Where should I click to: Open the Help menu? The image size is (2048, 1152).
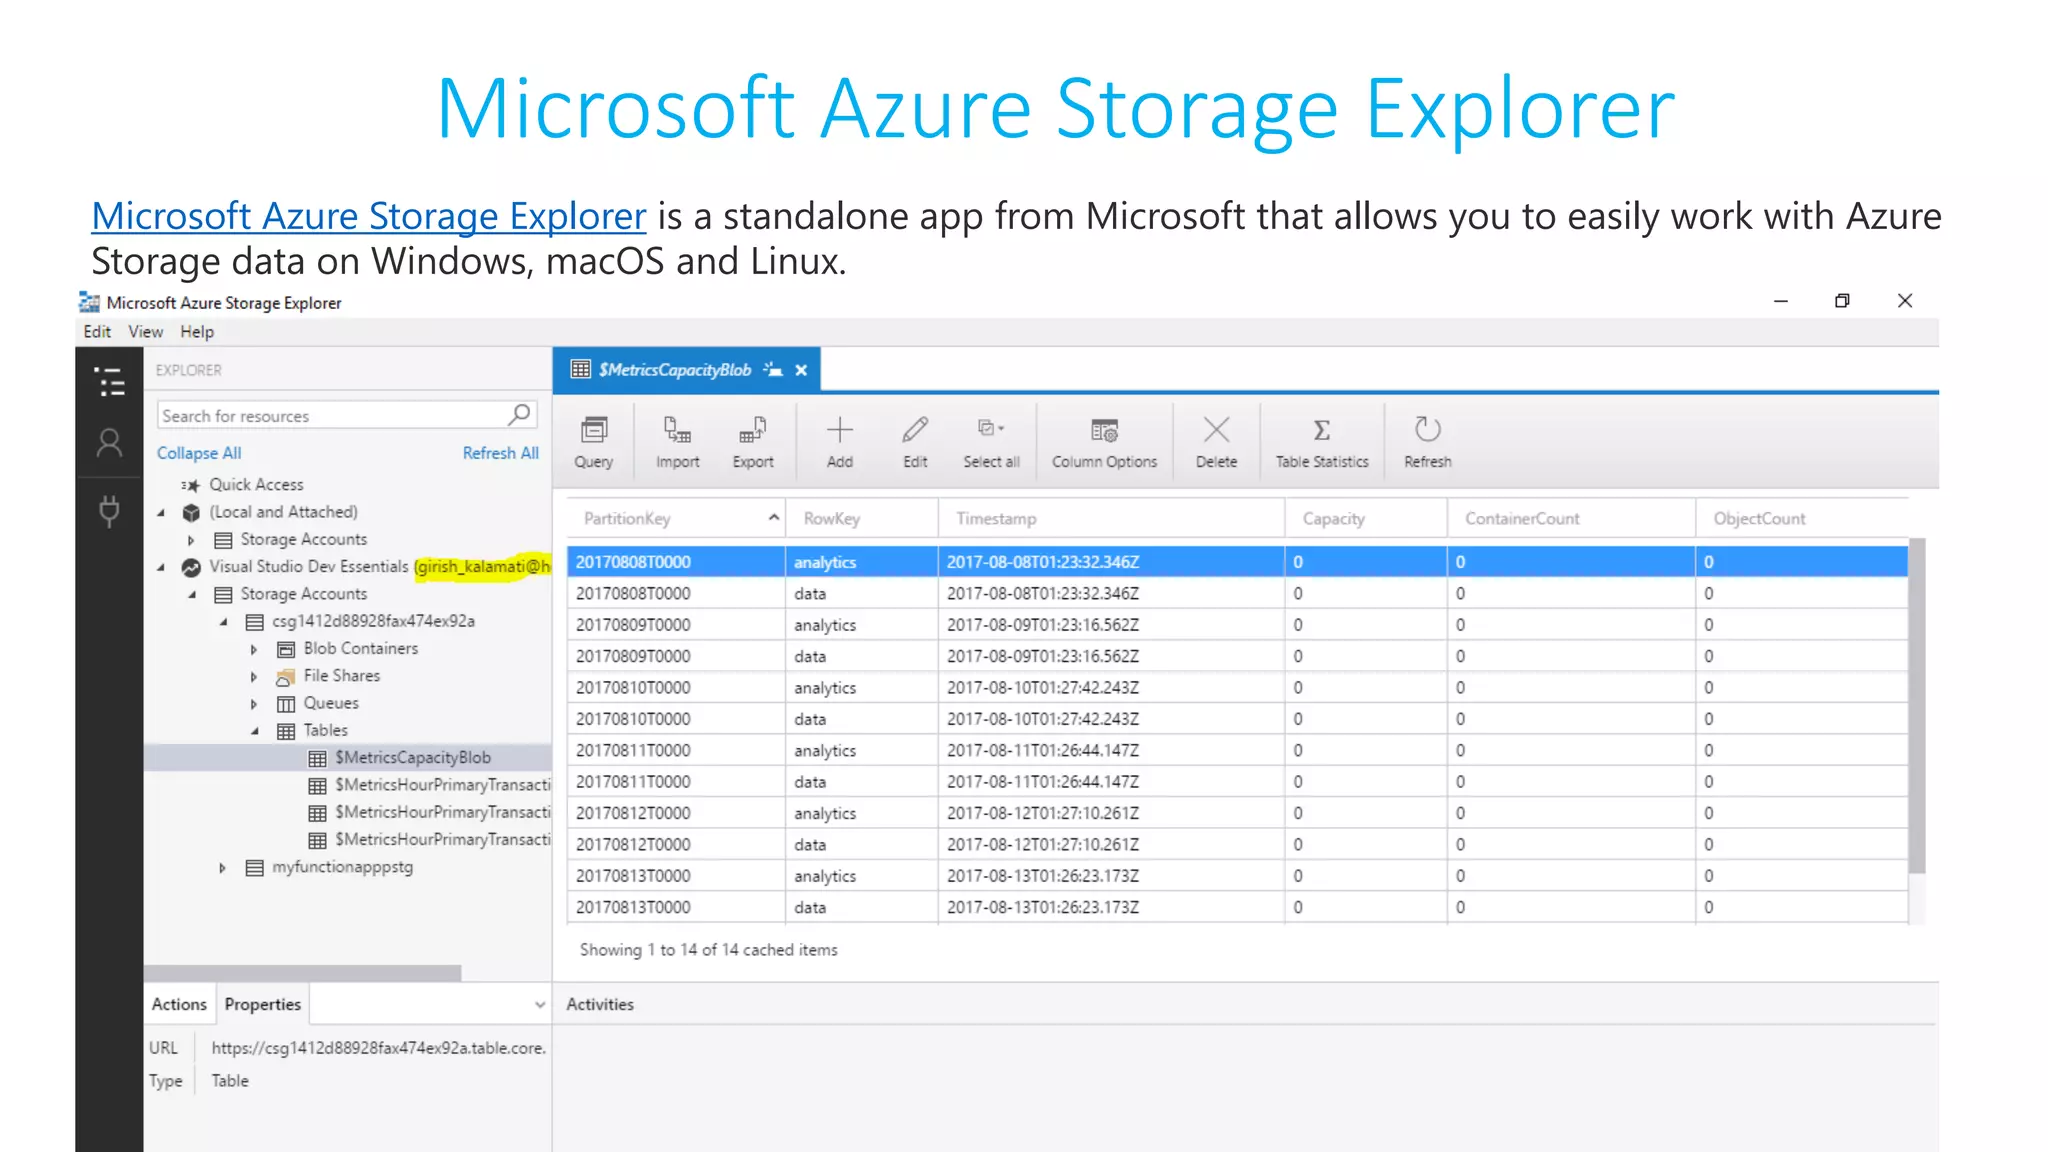point(197,331)
